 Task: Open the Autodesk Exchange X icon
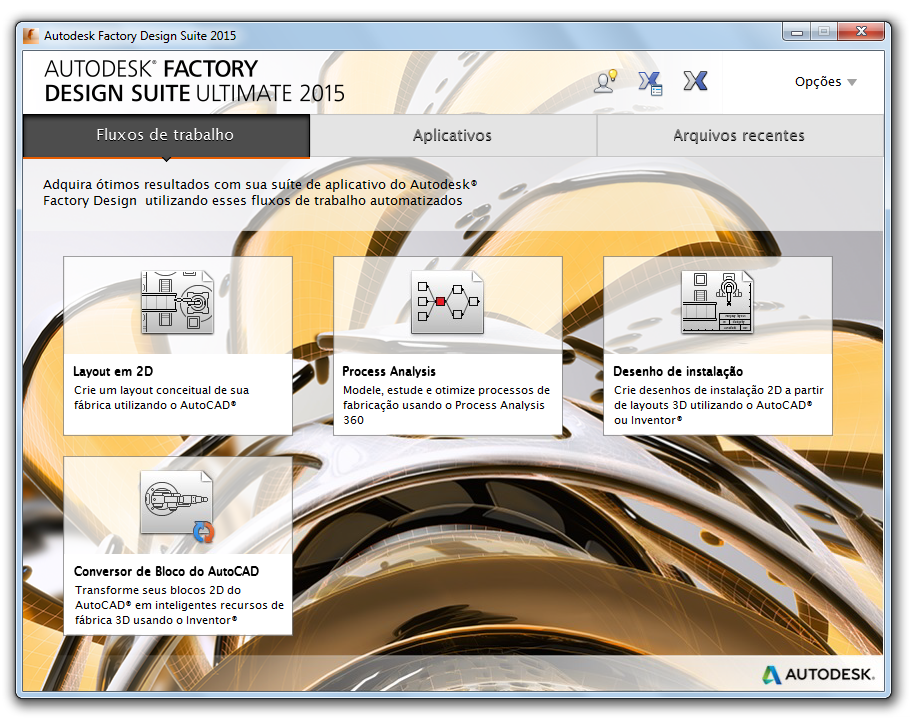point(695,81)
